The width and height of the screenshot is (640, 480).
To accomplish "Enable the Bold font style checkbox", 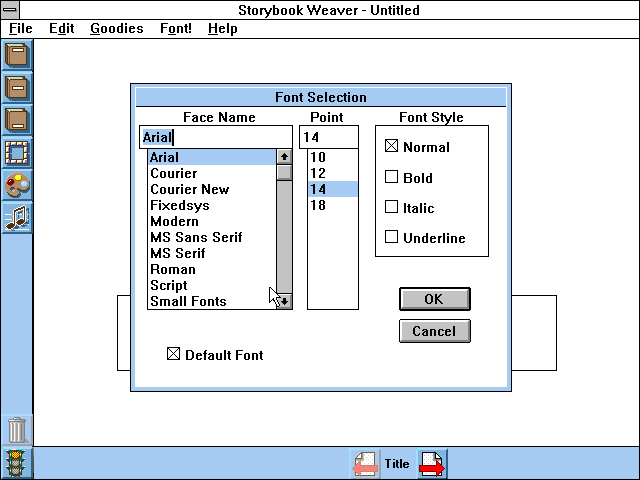I will tap(391, 177).
